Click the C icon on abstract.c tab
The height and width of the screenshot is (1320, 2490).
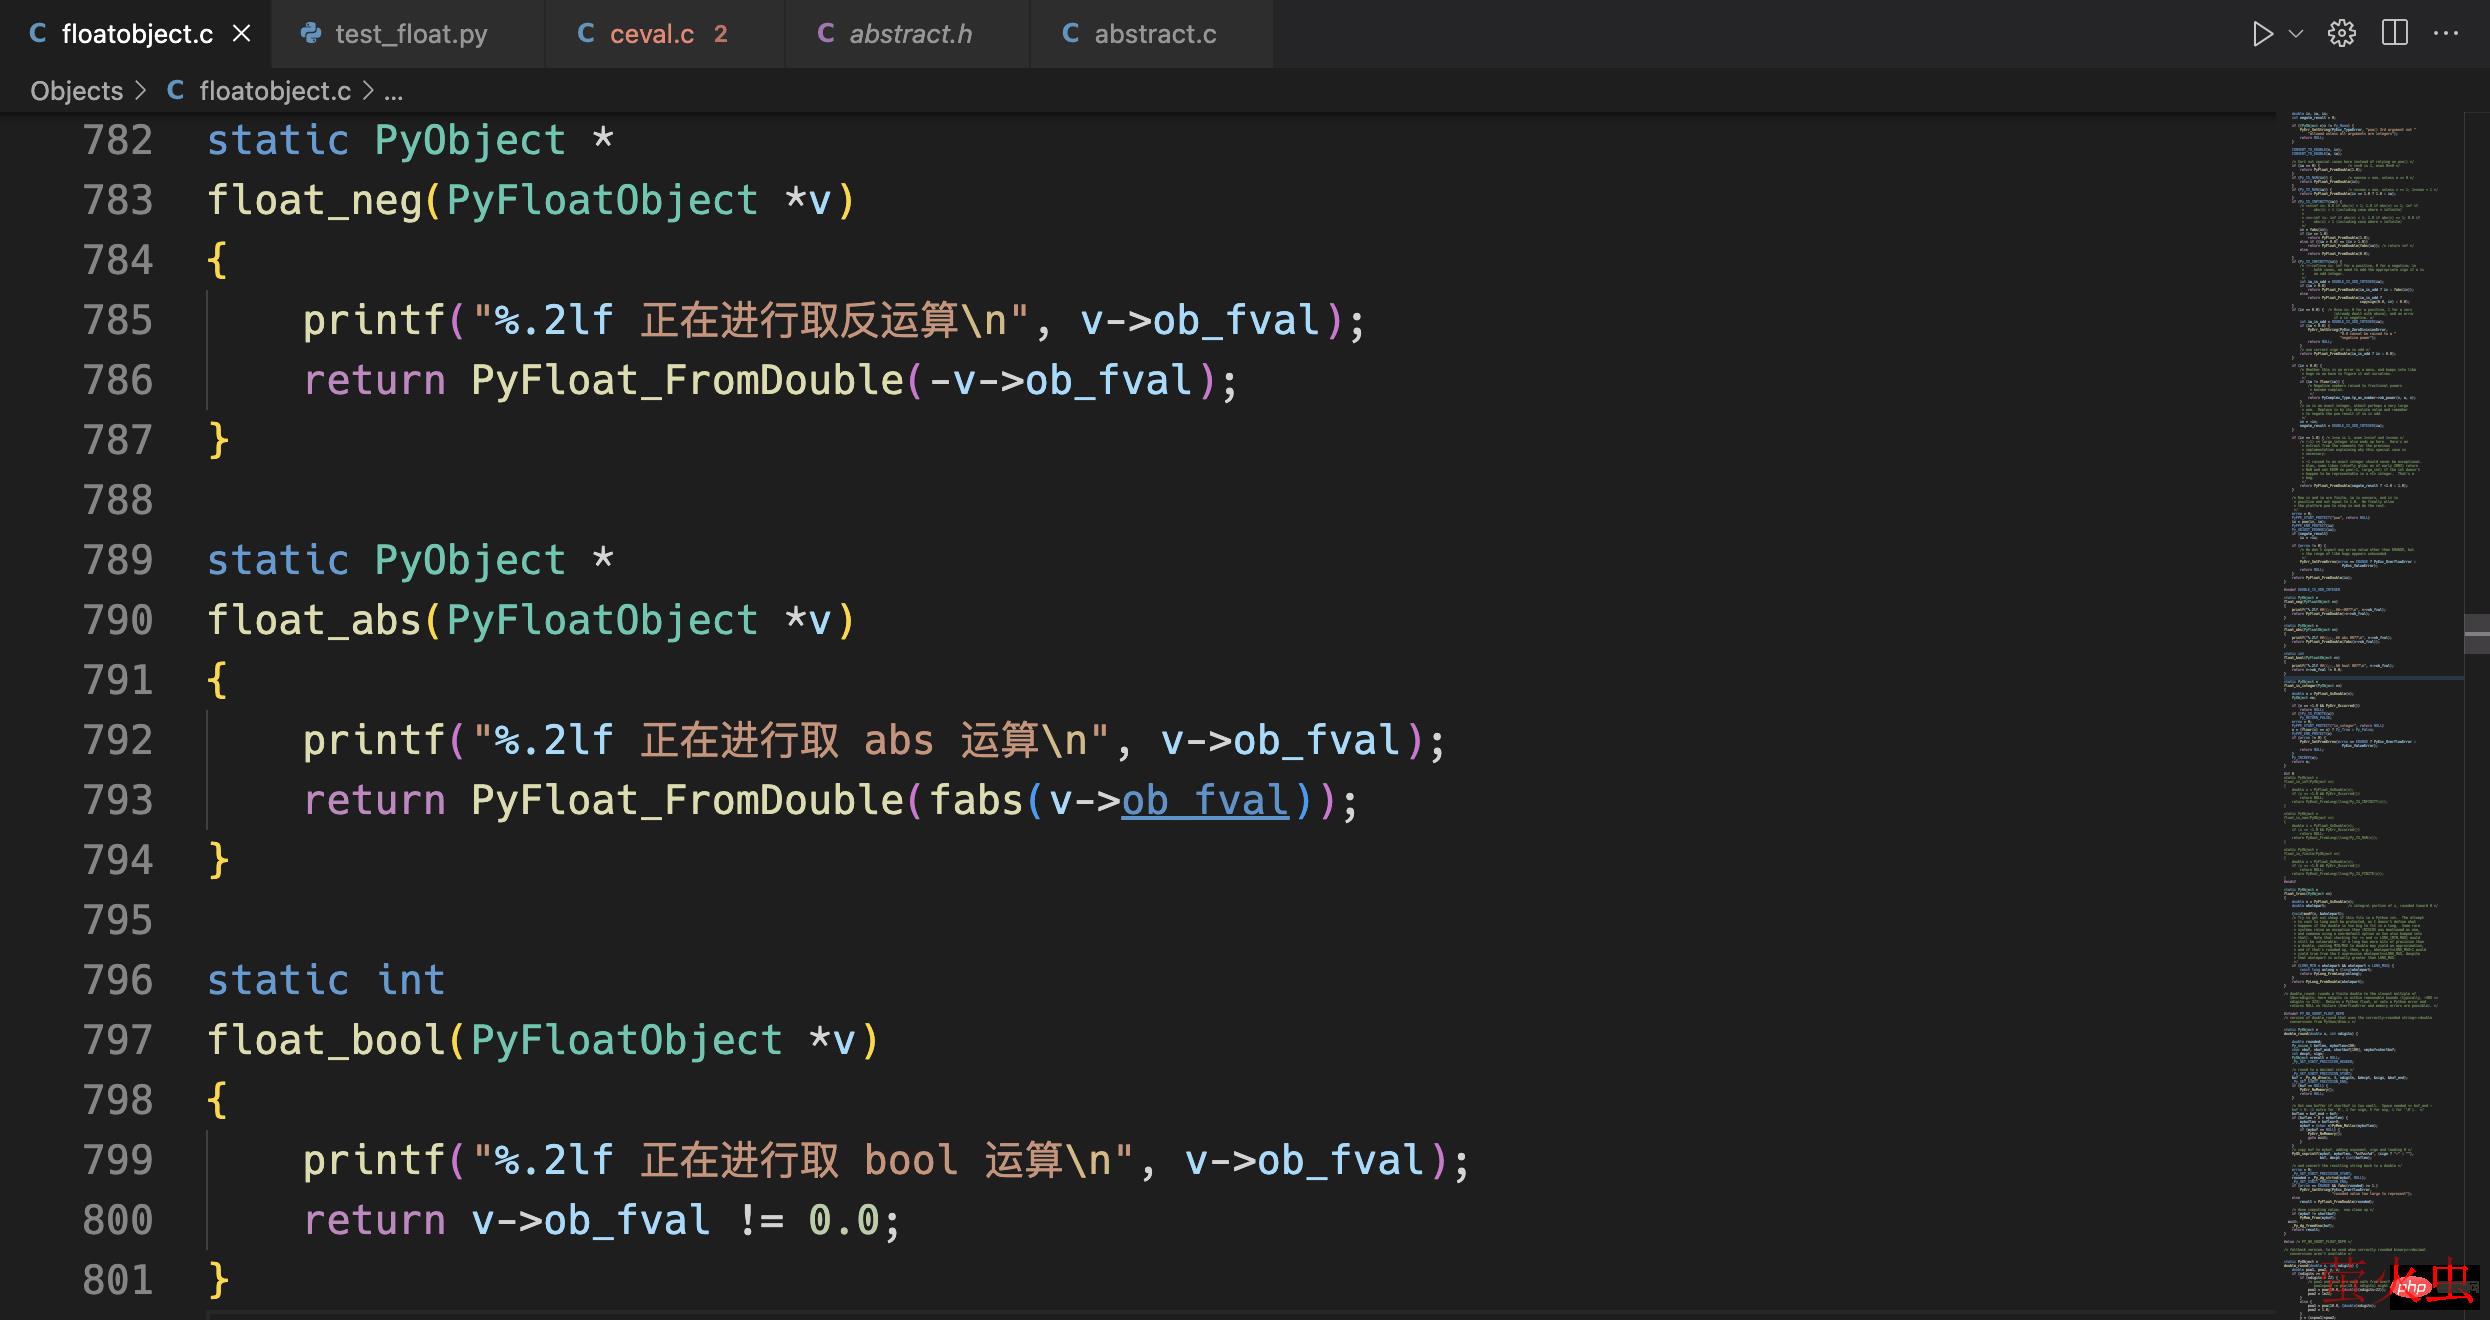pyautogui.click(x=1069, y=33)
